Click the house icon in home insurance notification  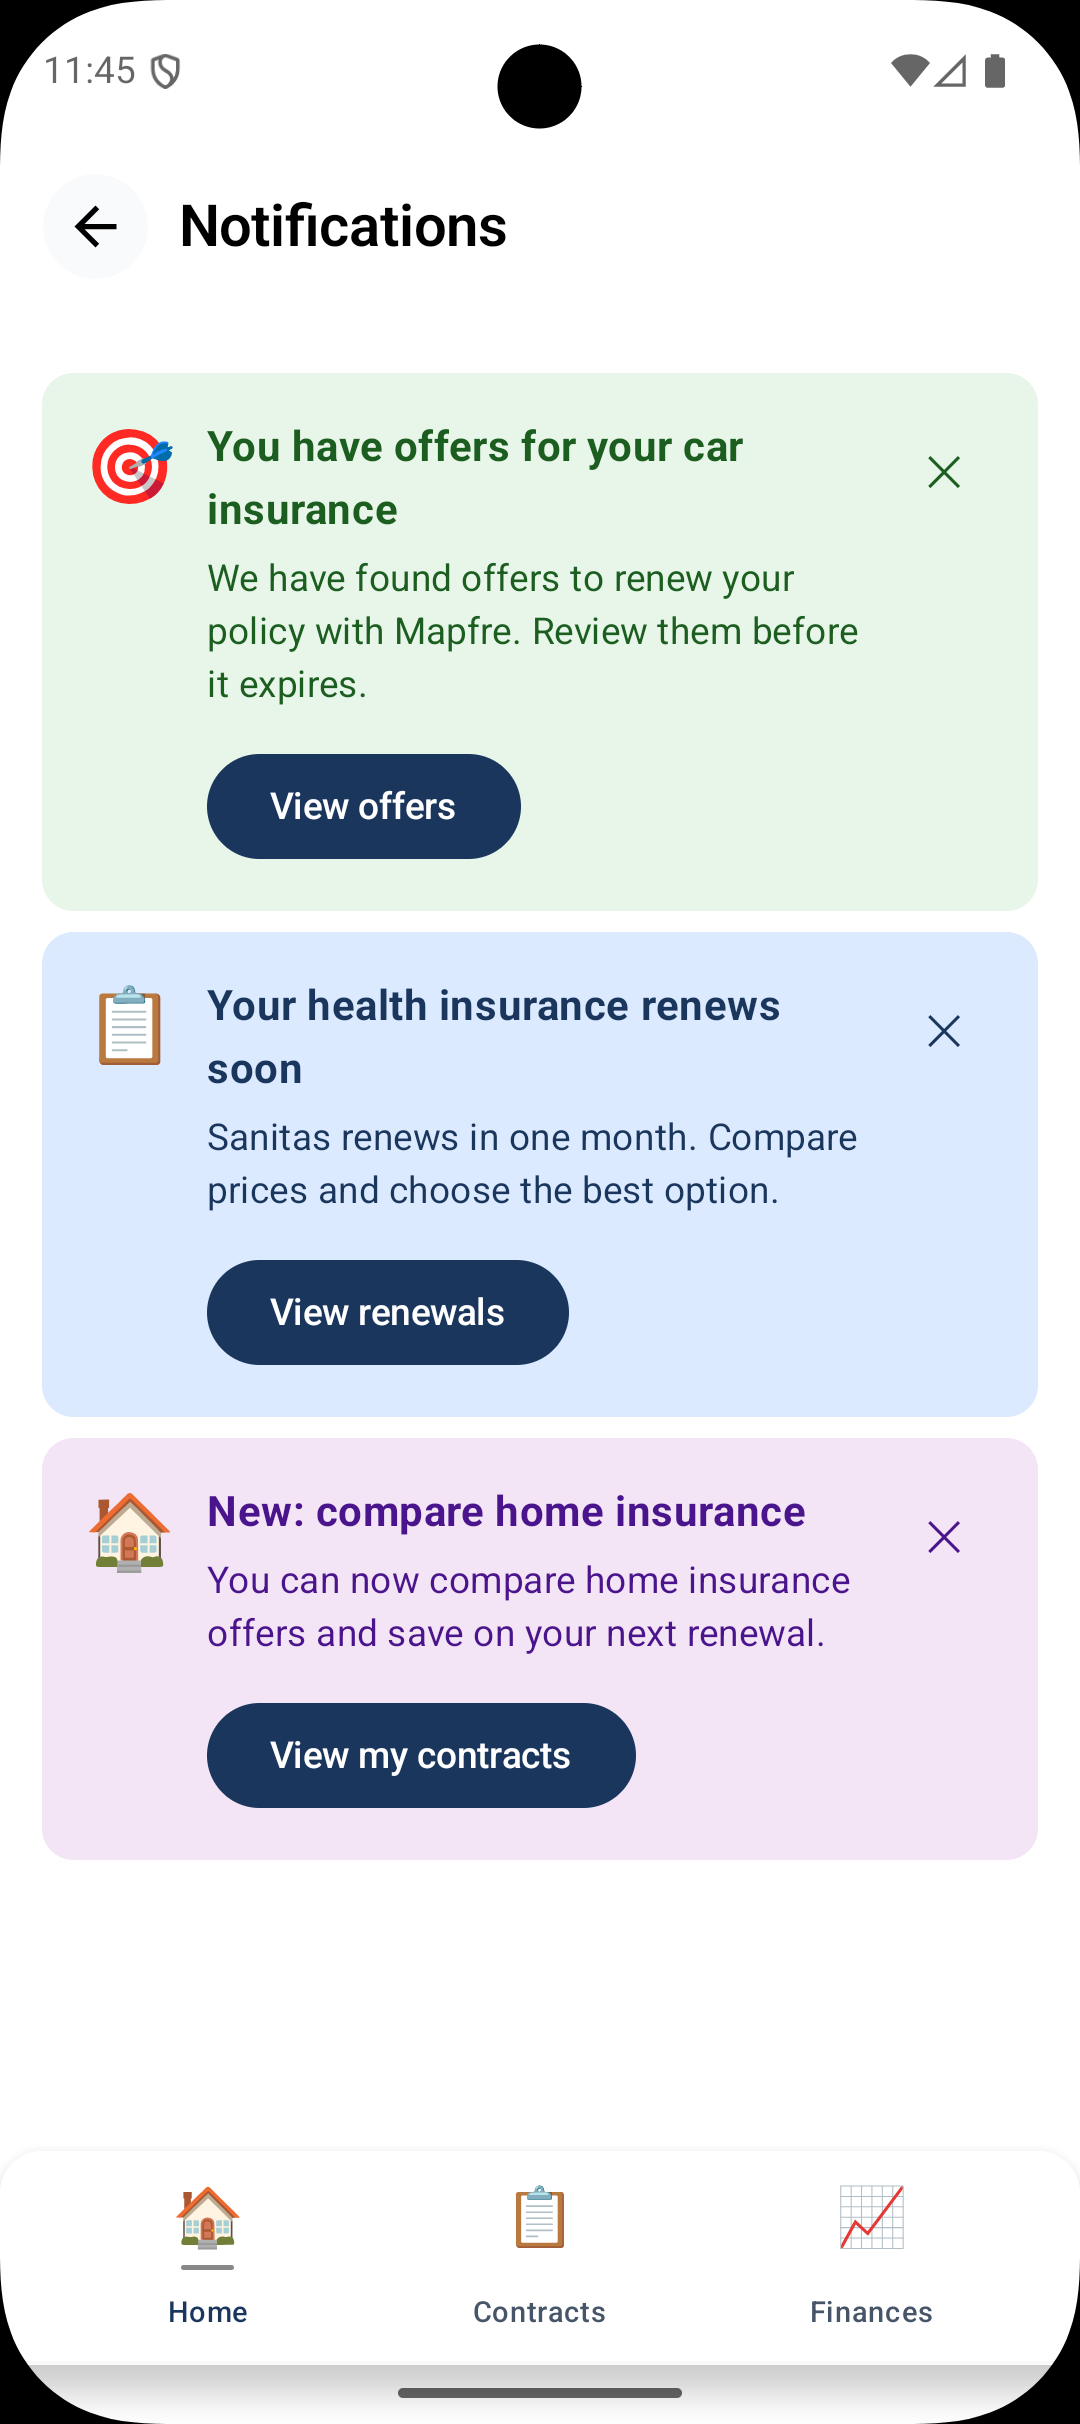130,1532
